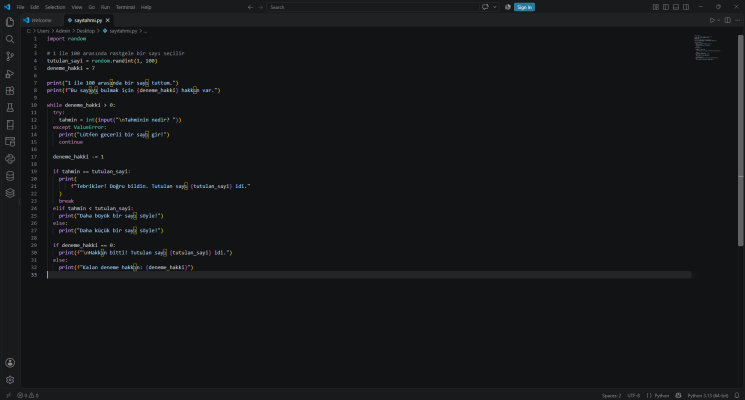Expand the breadcrumb ellipsis after saytahmi.py
Screen dimensions: 745x400
145,31
